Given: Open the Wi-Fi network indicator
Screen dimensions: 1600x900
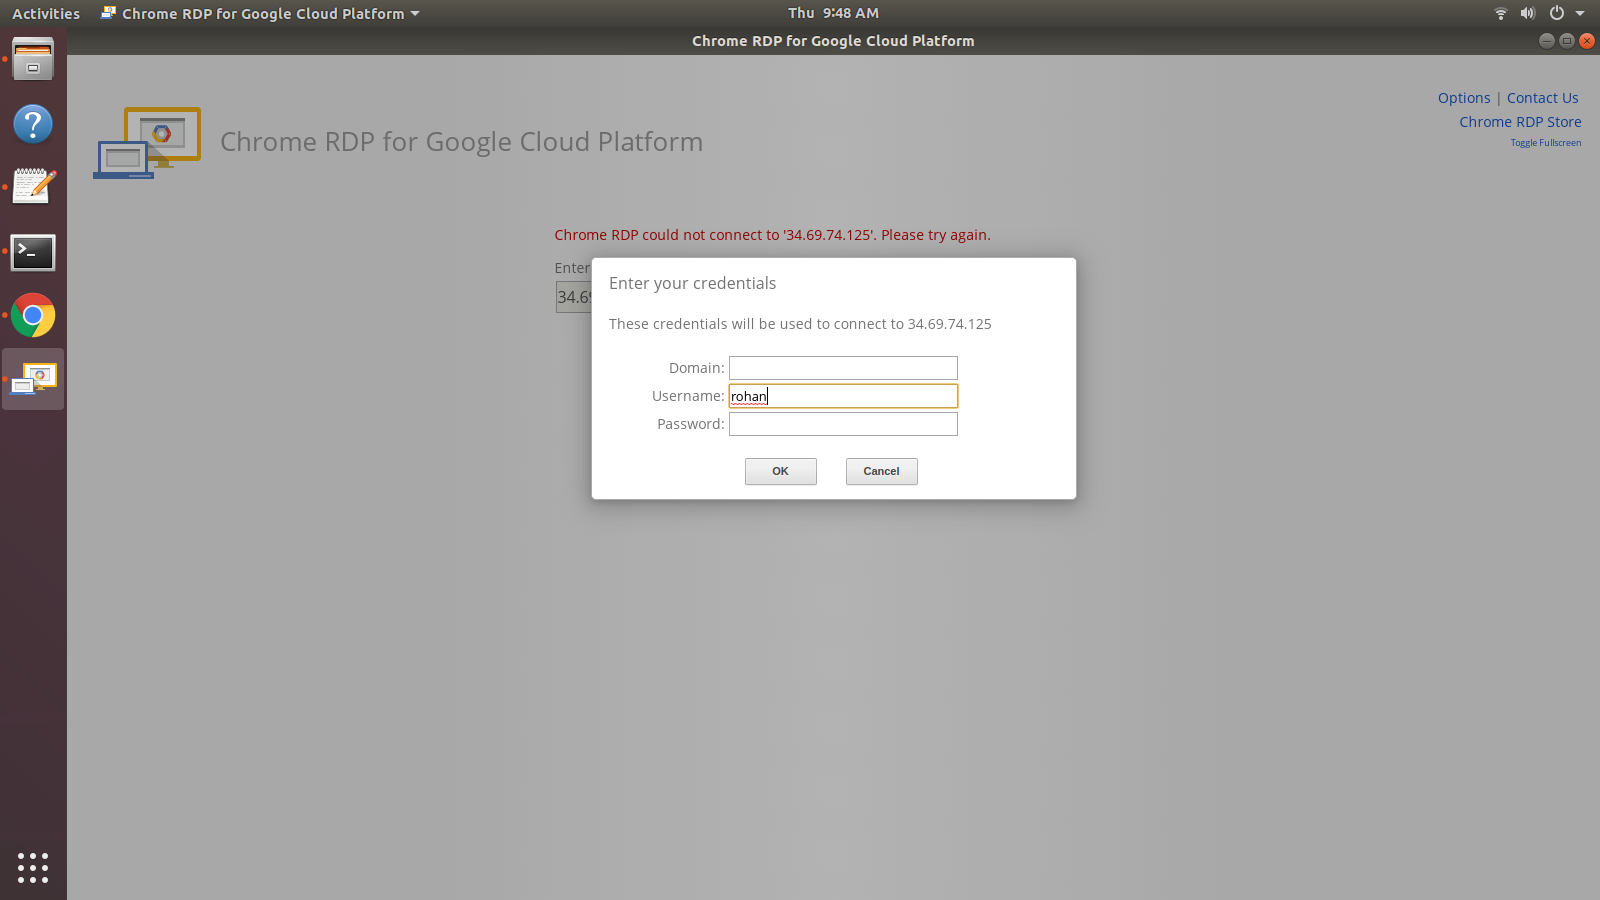Looking at the screenshot, I should pyautogui.click(x=1500, y=13).
